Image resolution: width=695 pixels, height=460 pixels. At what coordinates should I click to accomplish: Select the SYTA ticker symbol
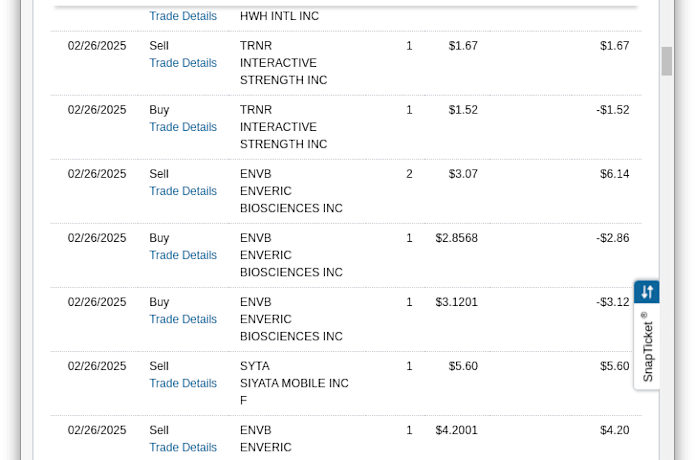click(255, 366)
